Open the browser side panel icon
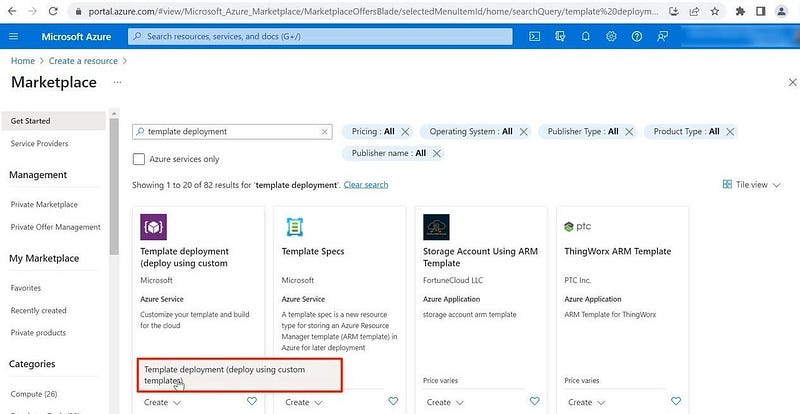Viewport: 800px width, 414px height. (x=761, y=11)
